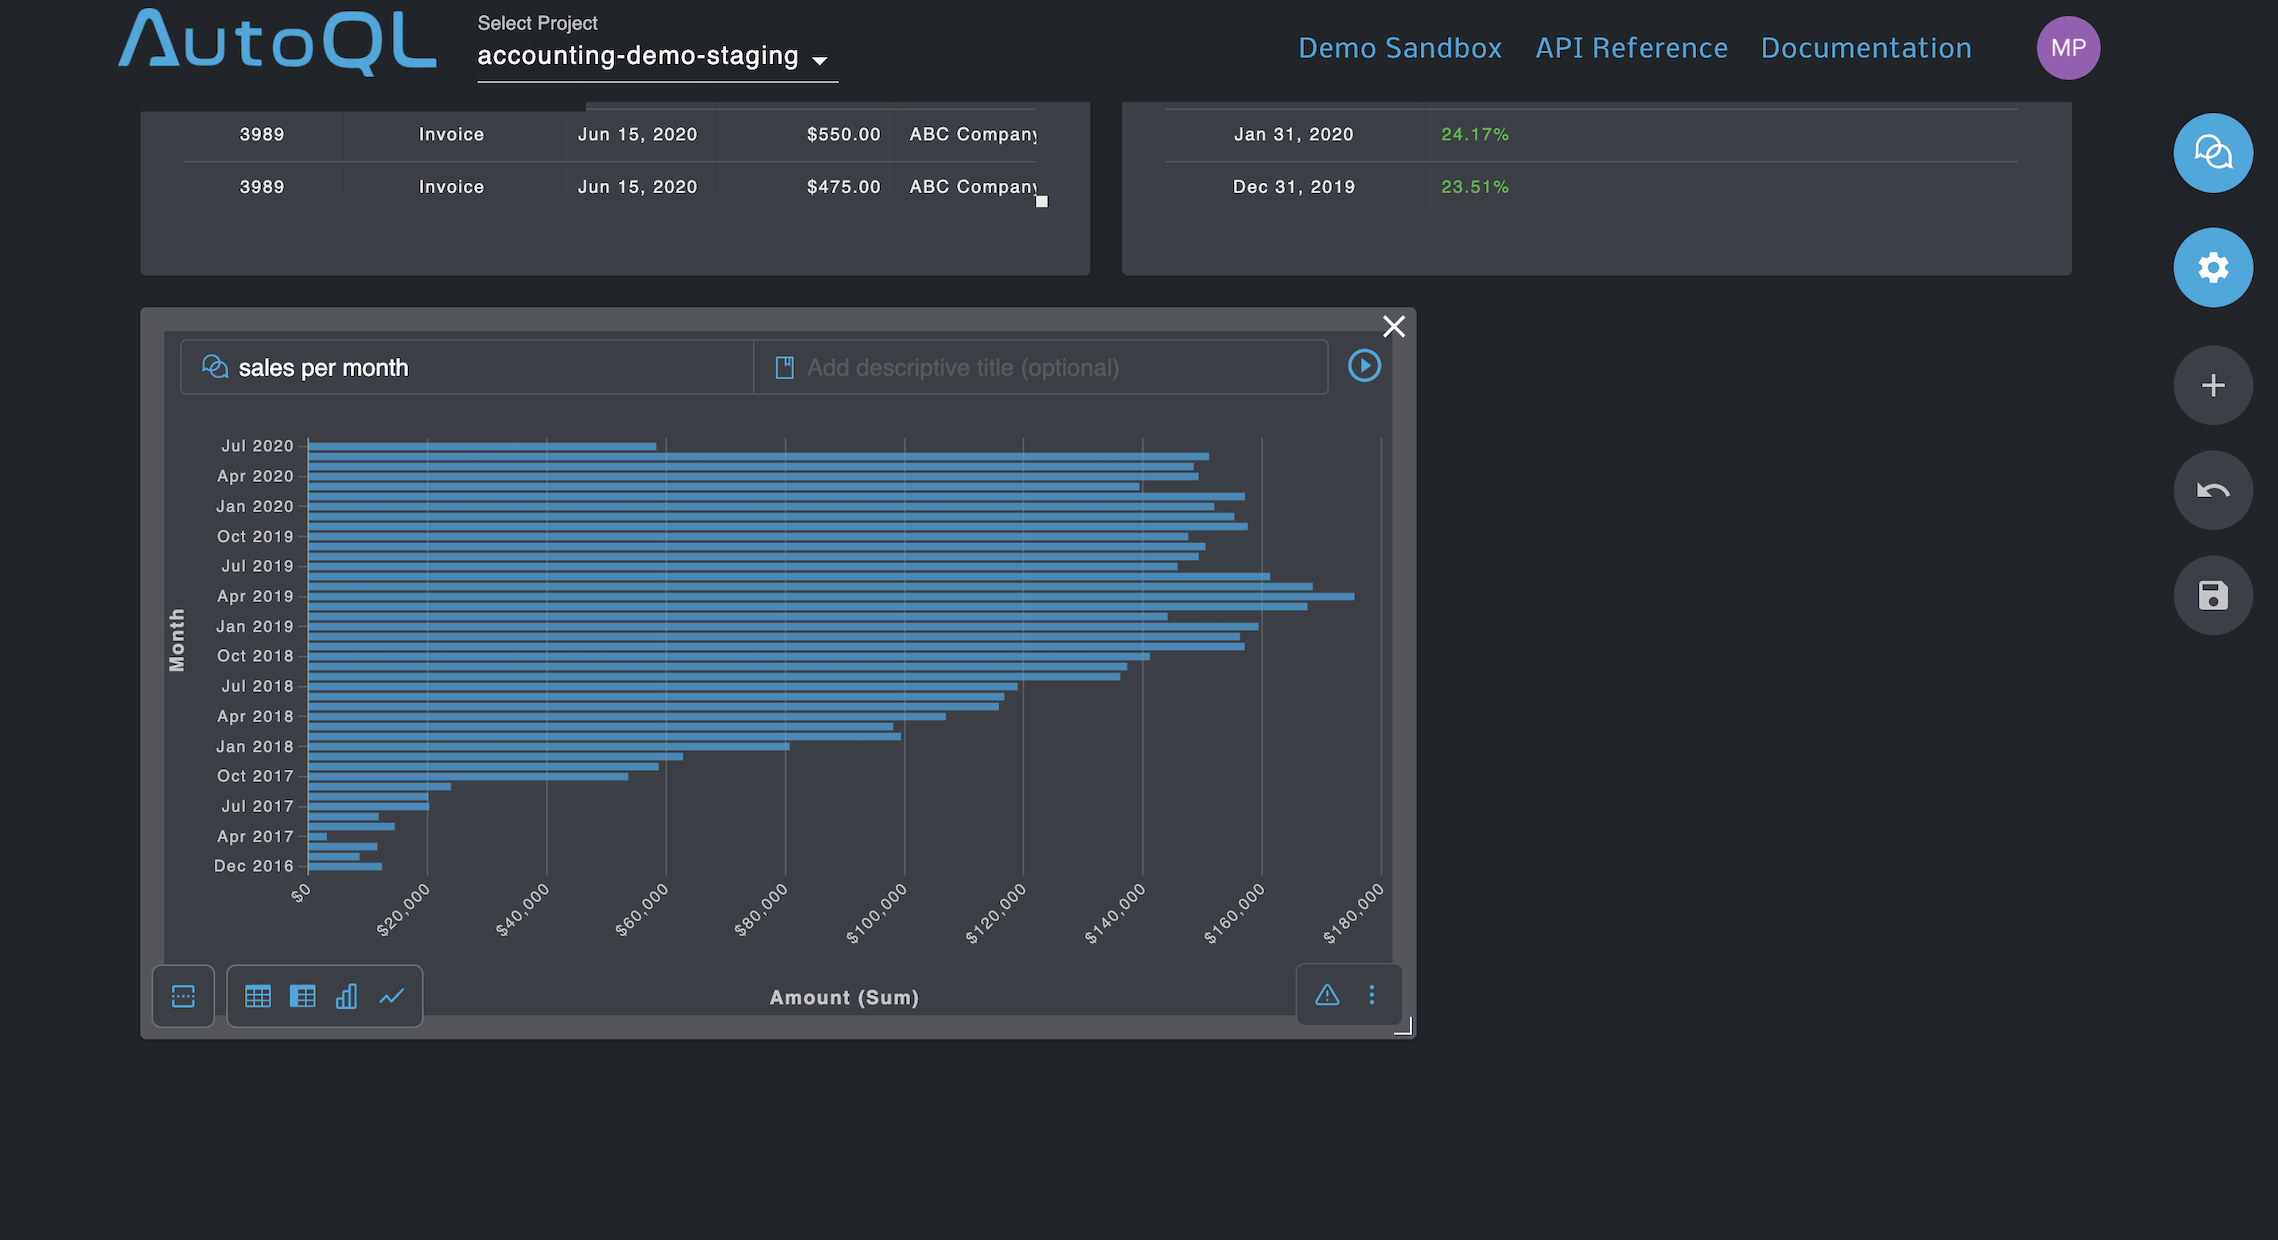The width and height of the screenshot is (2278, 1240).
Task: Click the chat icon in query field
Action: click(215, 367)
